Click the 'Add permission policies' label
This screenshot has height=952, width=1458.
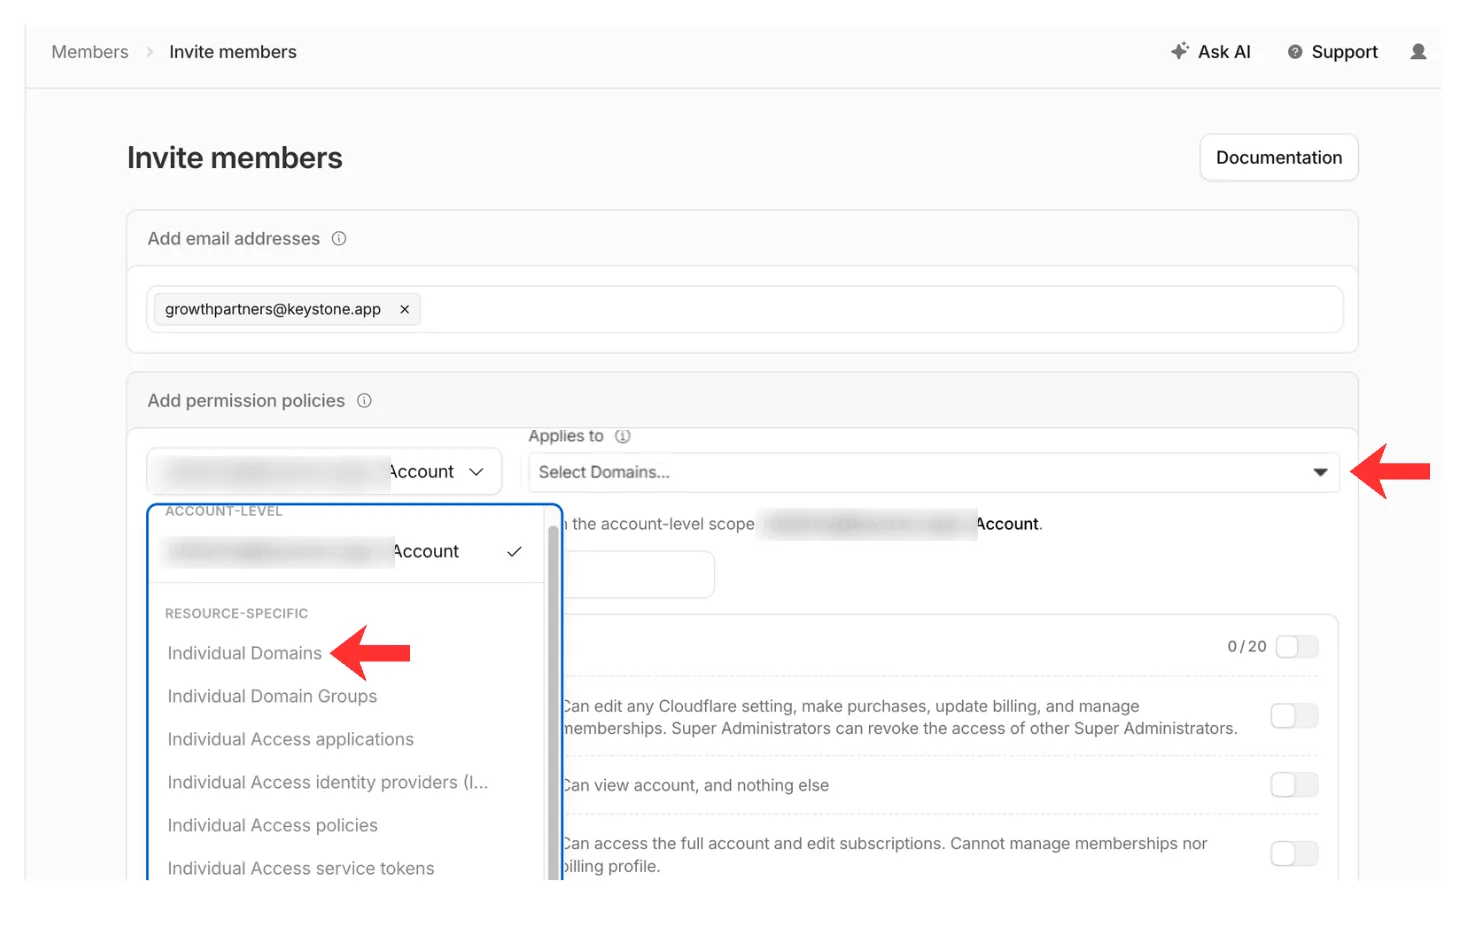(246, 401)
